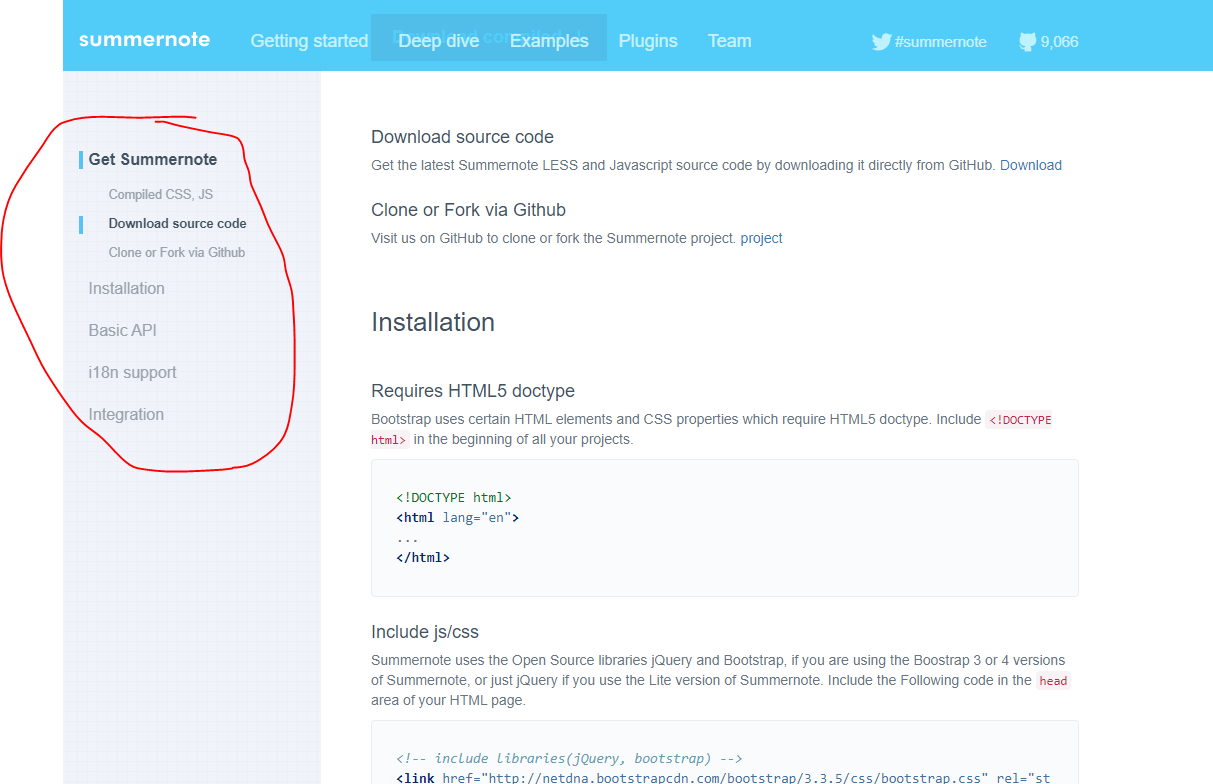Image resolution: width=1213 pixels, height=784 pixels.
Task: Click the Download link for source code
Action: coord(1031,165)
